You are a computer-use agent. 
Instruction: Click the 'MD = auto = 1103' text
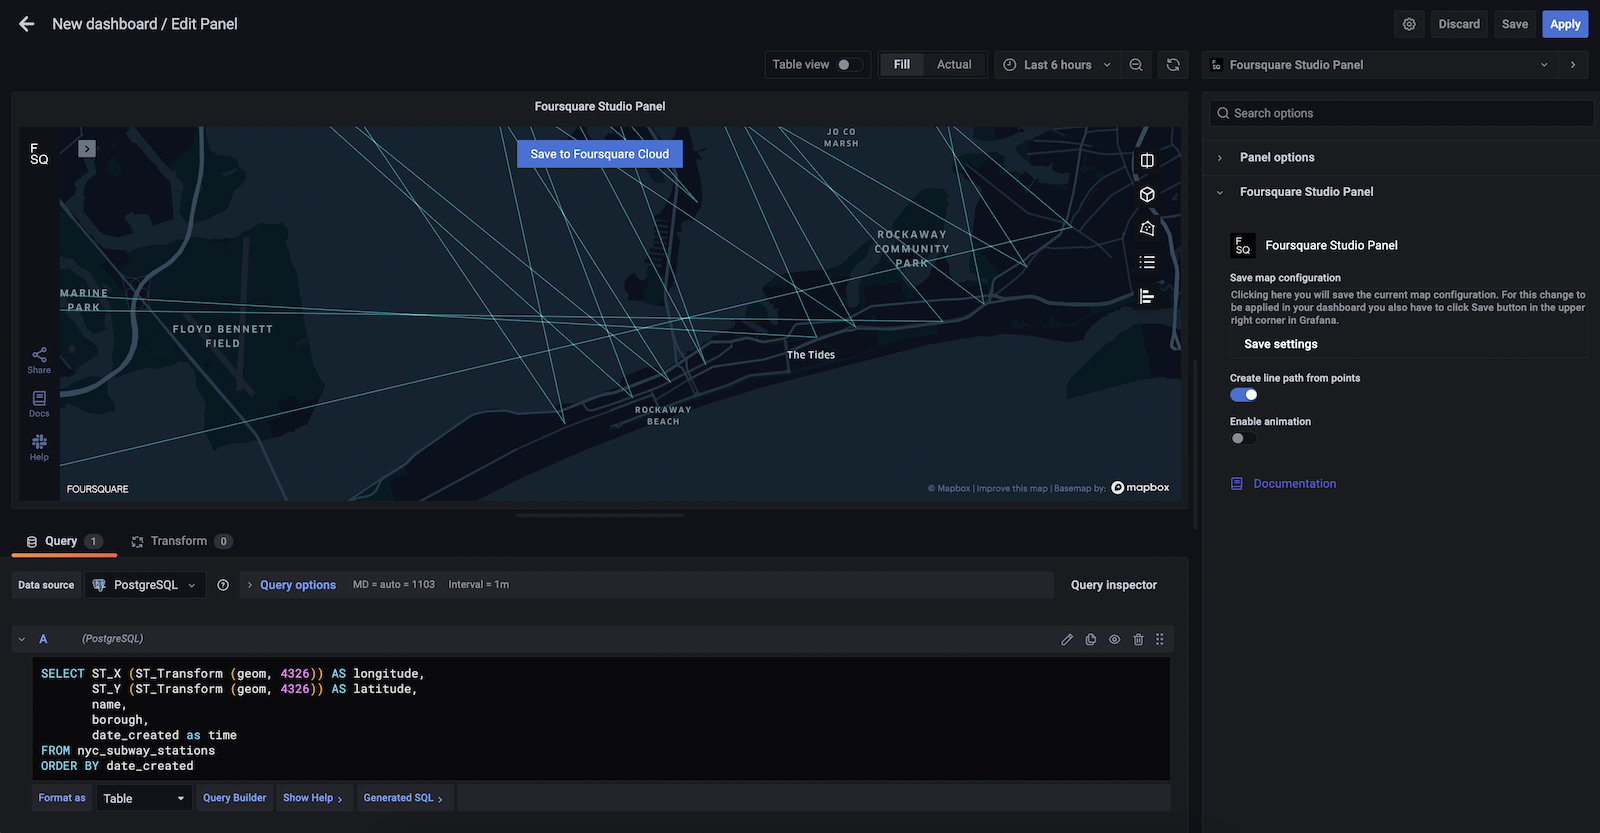pyautogui.click(x=394, y=585)
